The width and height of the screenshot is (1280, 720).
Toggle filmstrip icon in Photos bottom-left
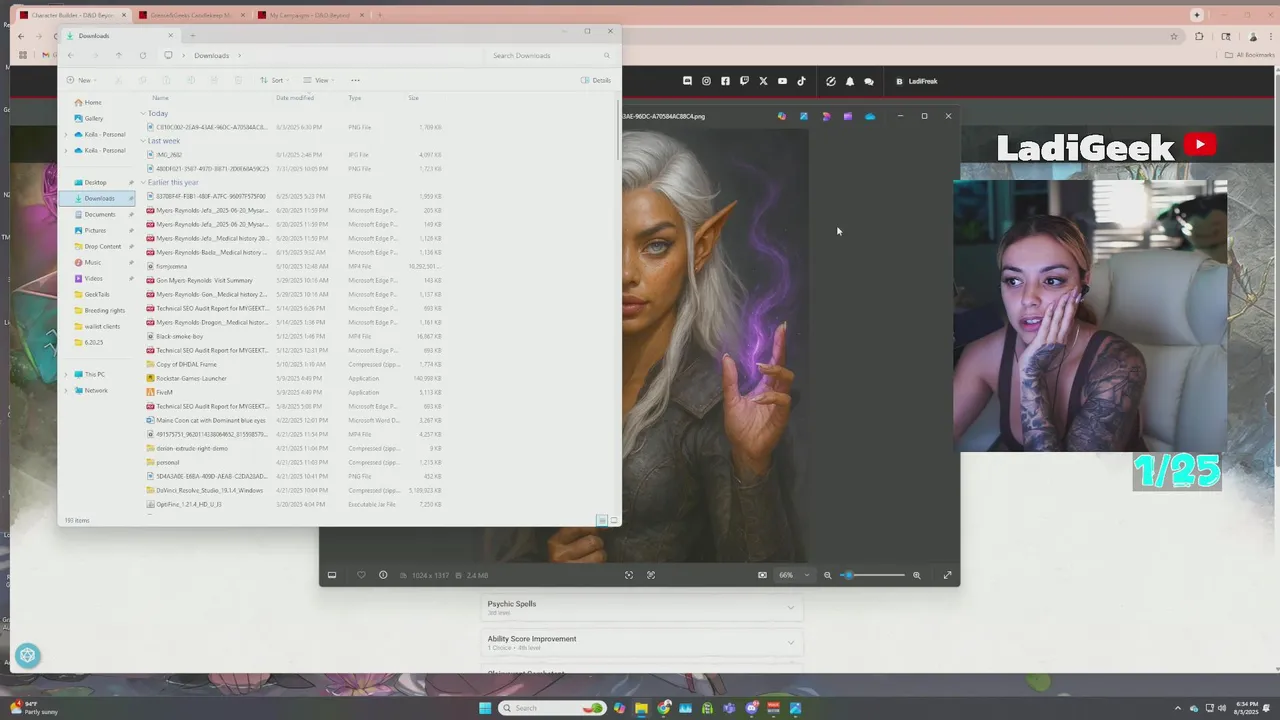pos(332,575)
